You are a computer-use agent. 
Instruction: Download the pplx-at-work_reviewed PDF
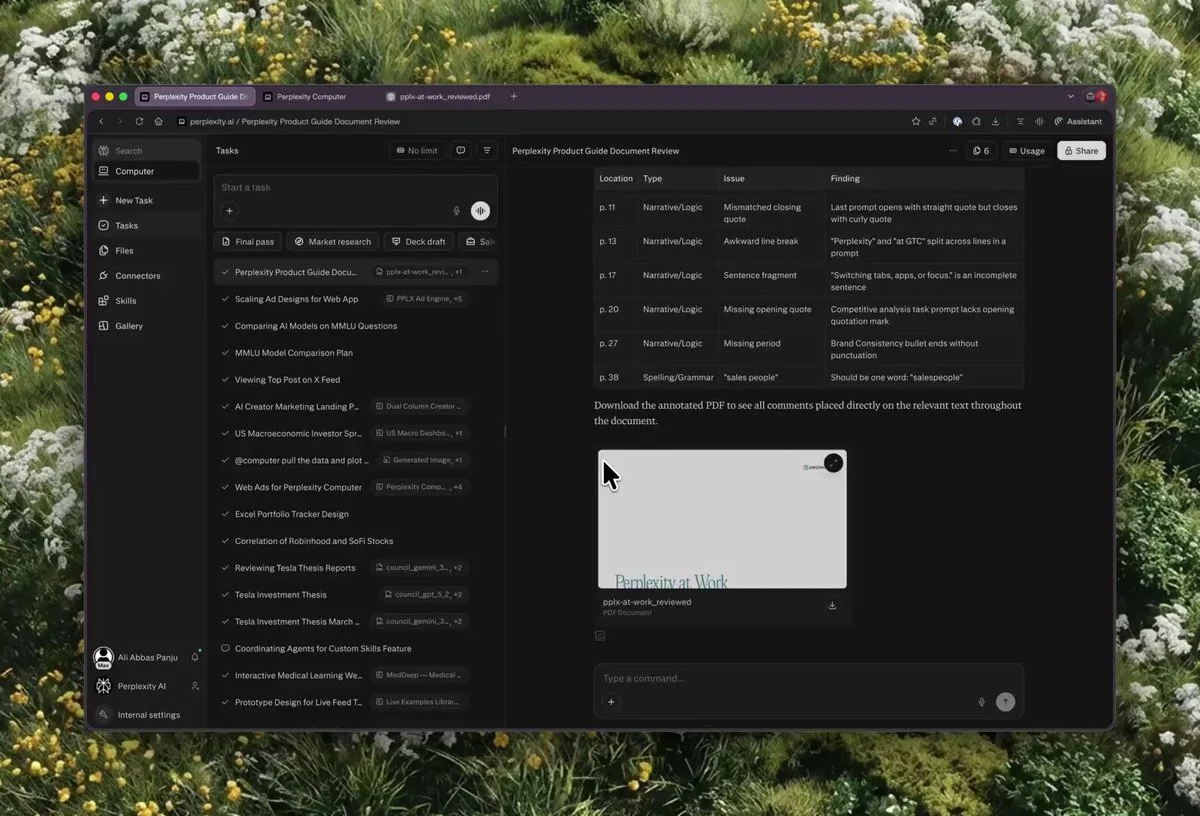point(832,605)
